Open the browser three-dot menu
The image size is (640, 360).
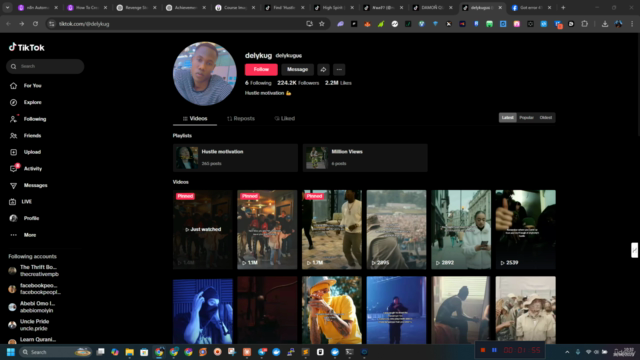(632, 24)
